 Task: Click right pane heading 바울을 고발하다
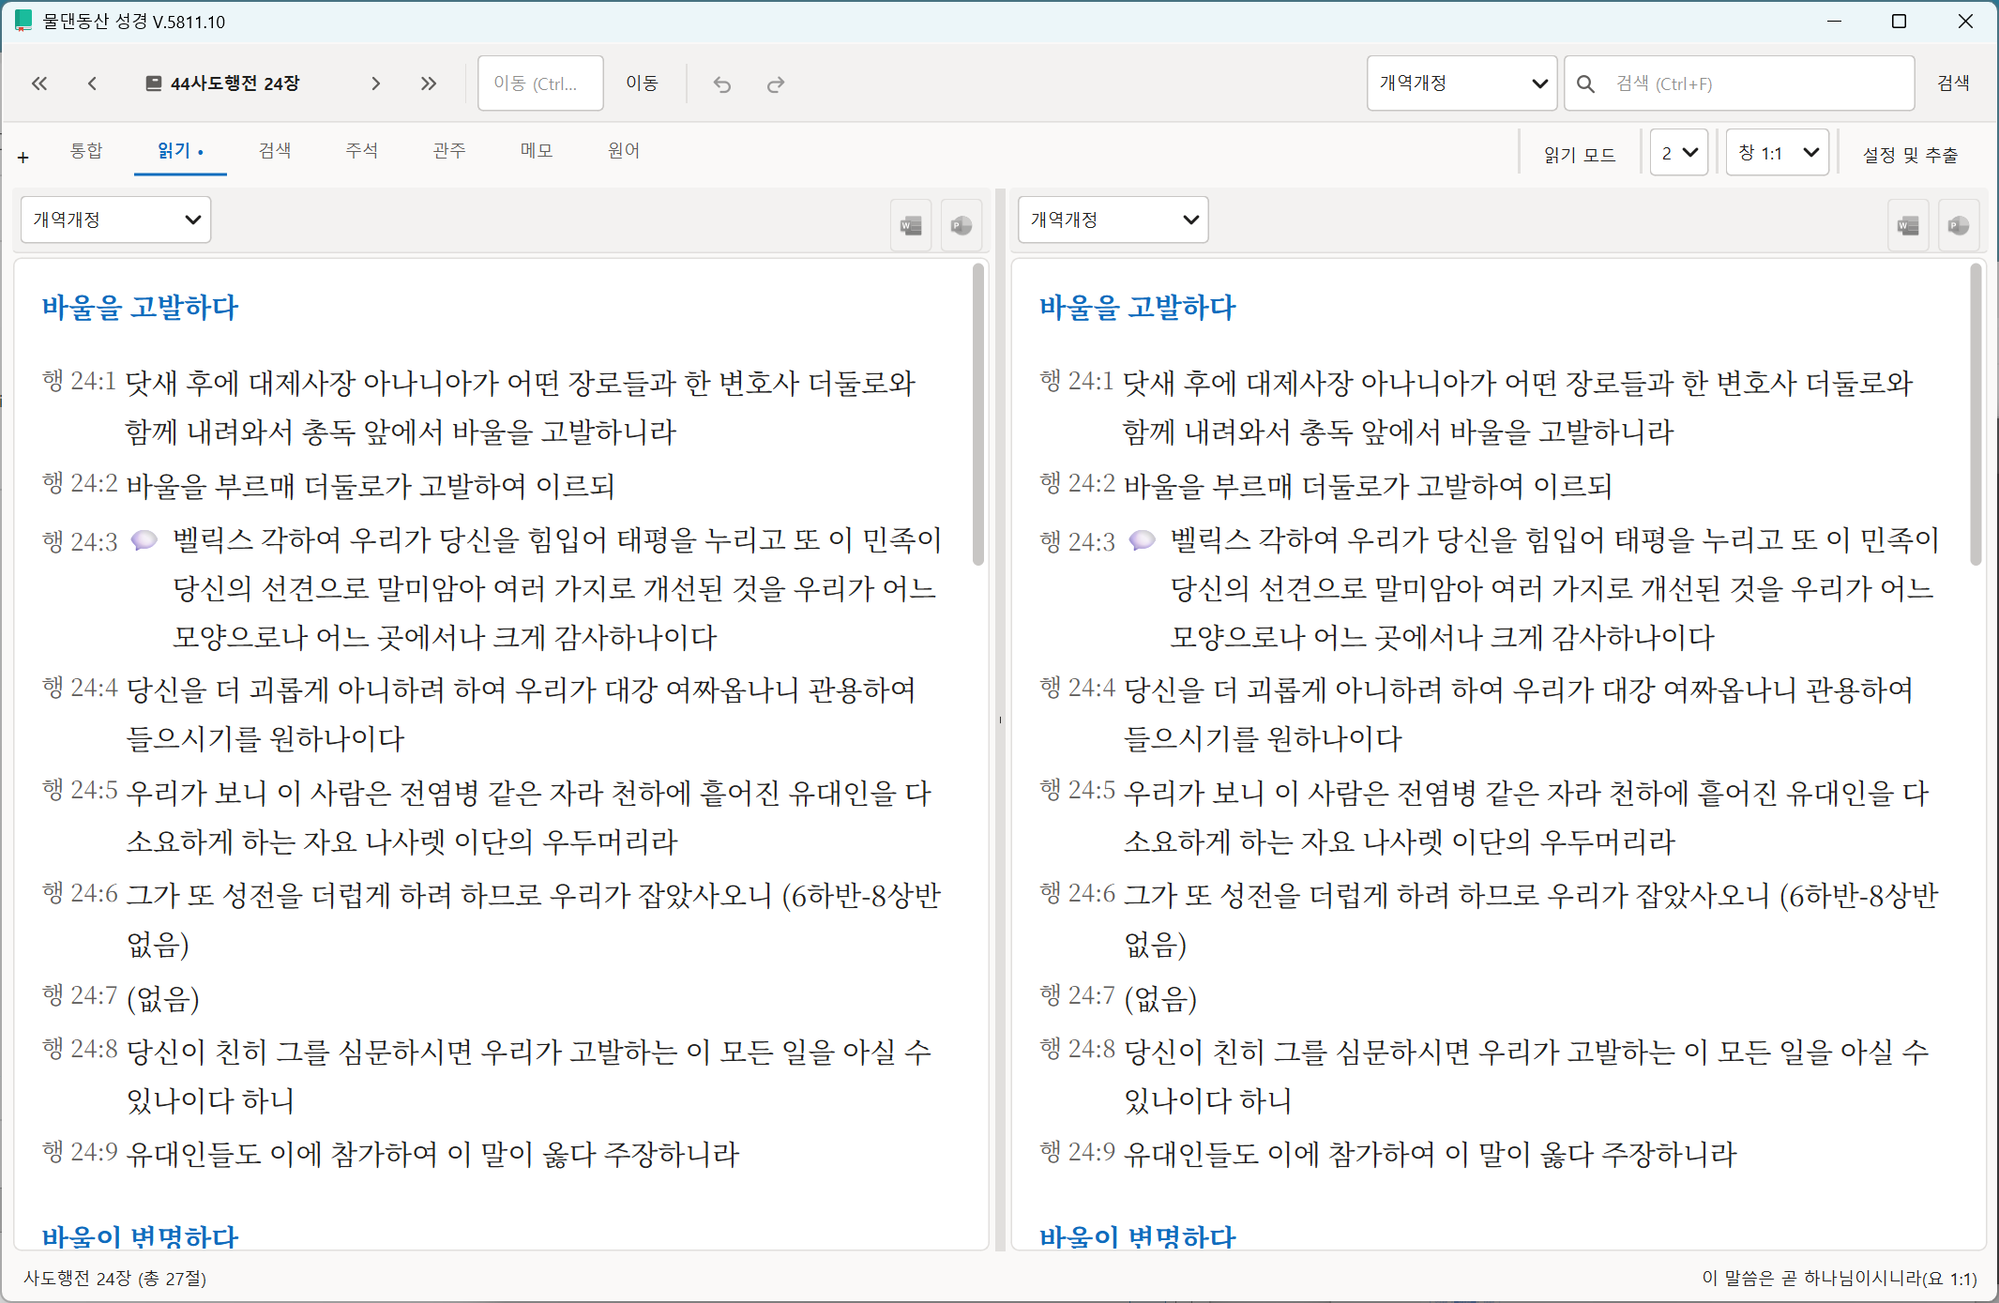(x=1137, y=307)
